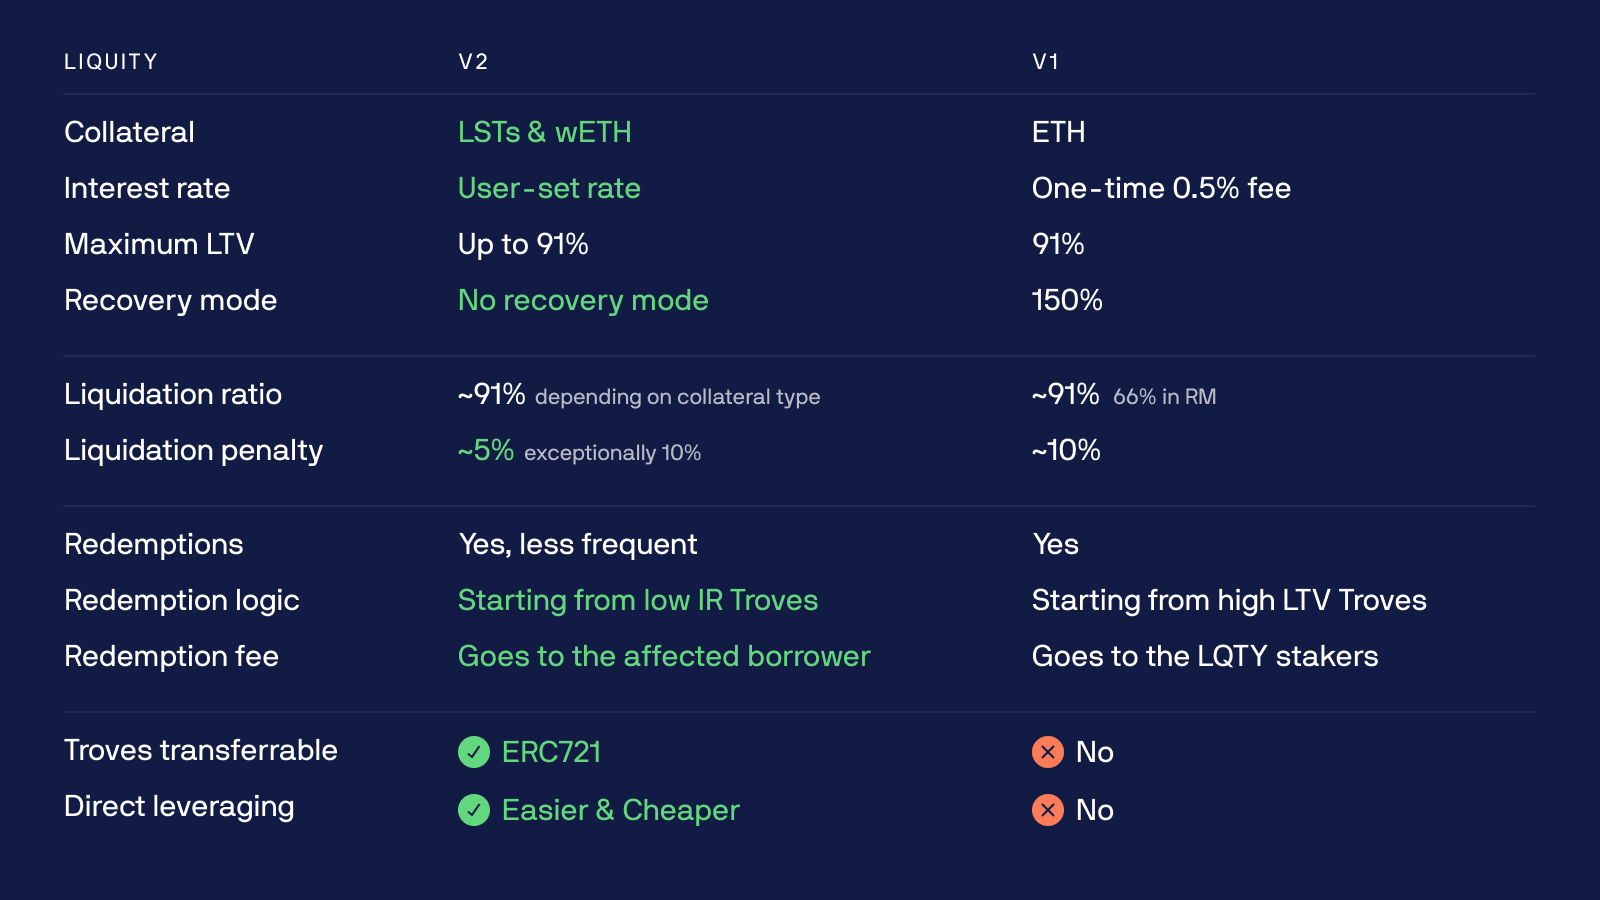Click the Easier & Cheaper label
The height and width of the screenshot is (900, 1600).
pyautogui.click(x=621, y=810)
